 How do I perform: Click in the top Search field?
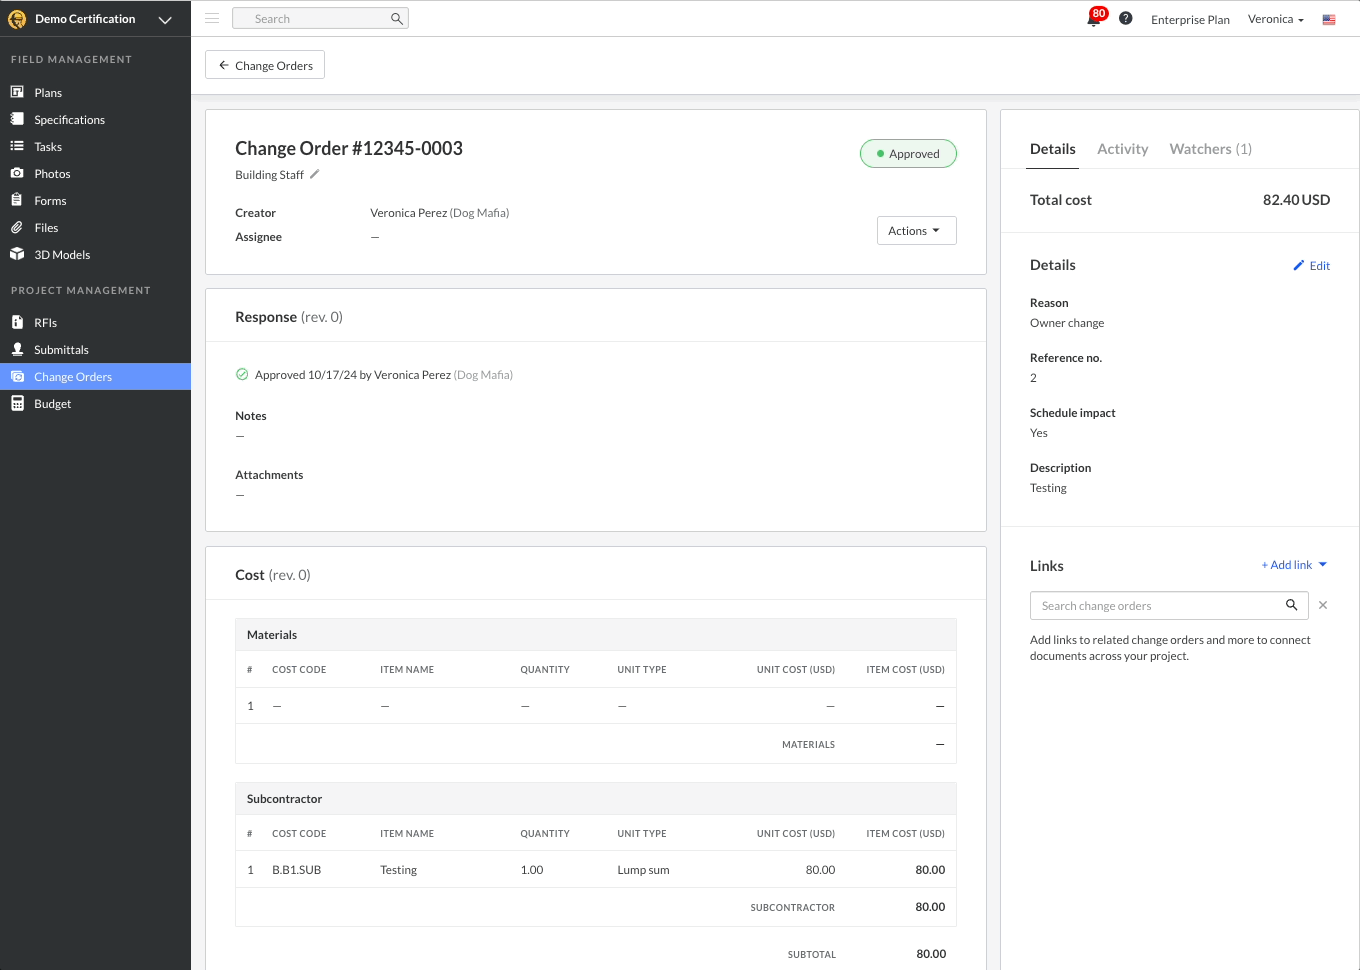click(x=320, y=18)
